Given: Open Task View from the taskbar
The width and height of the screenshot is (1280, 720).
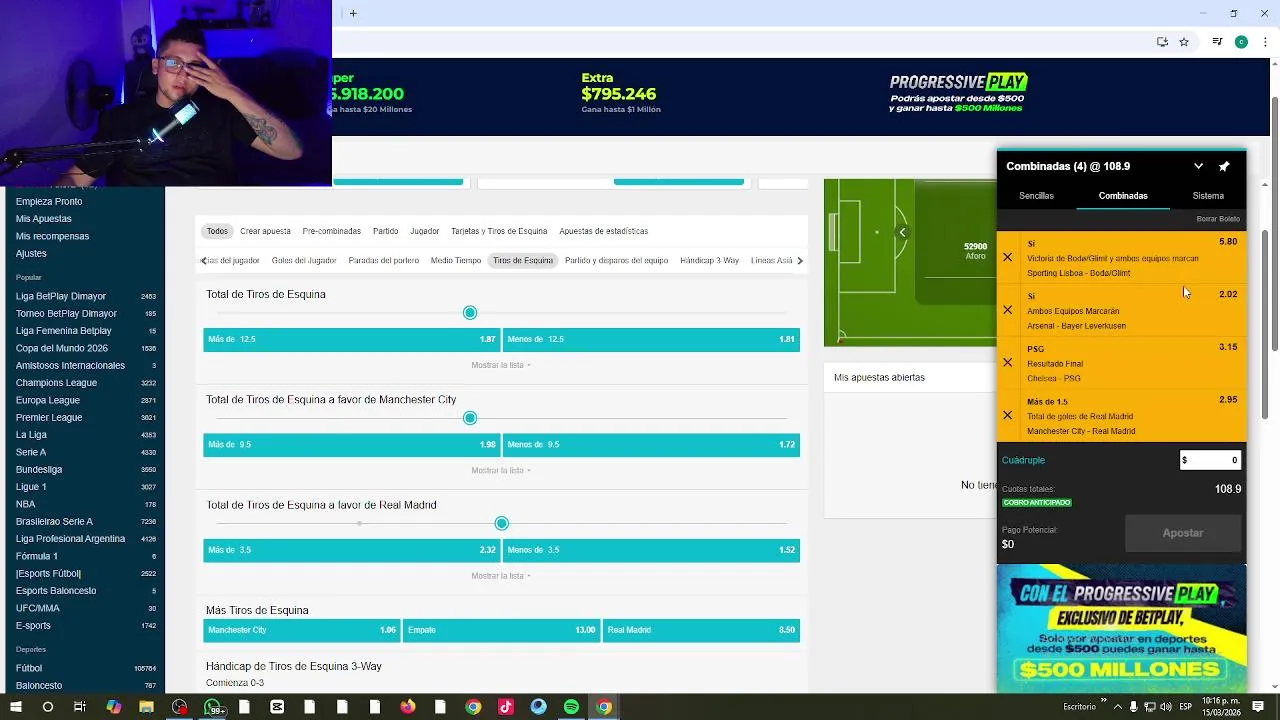Looking at the screenshot, I should point(80,707).
